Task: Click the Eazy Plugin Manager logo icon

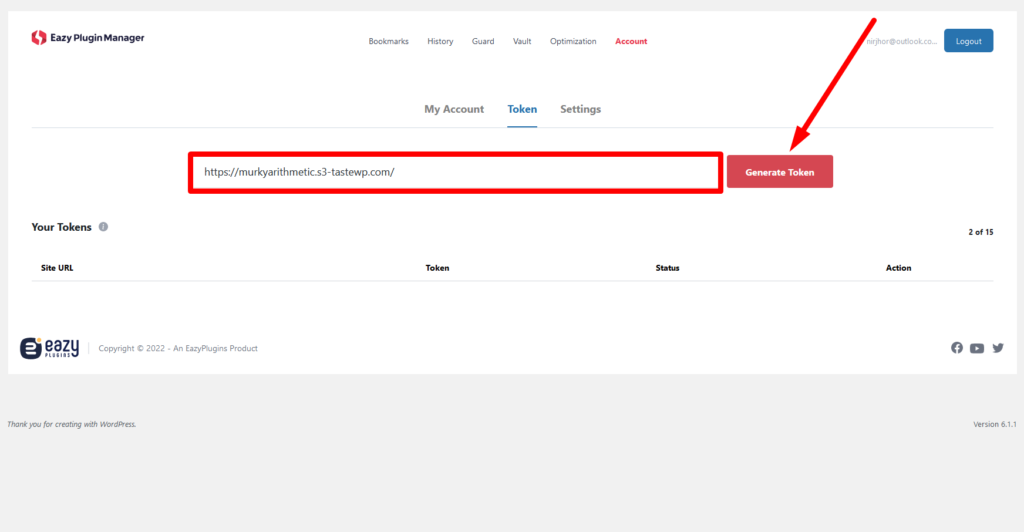Action: 39,38
